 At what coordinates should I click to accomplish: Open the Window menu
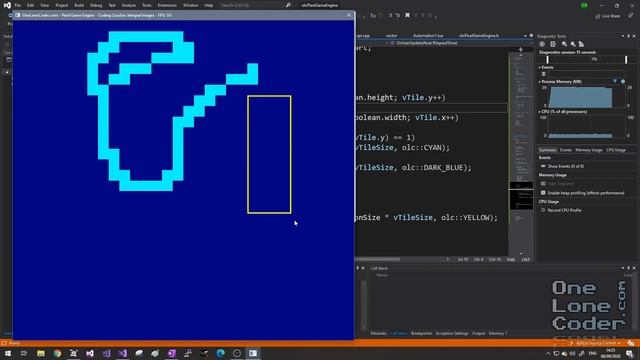click(x=190, y=5)
